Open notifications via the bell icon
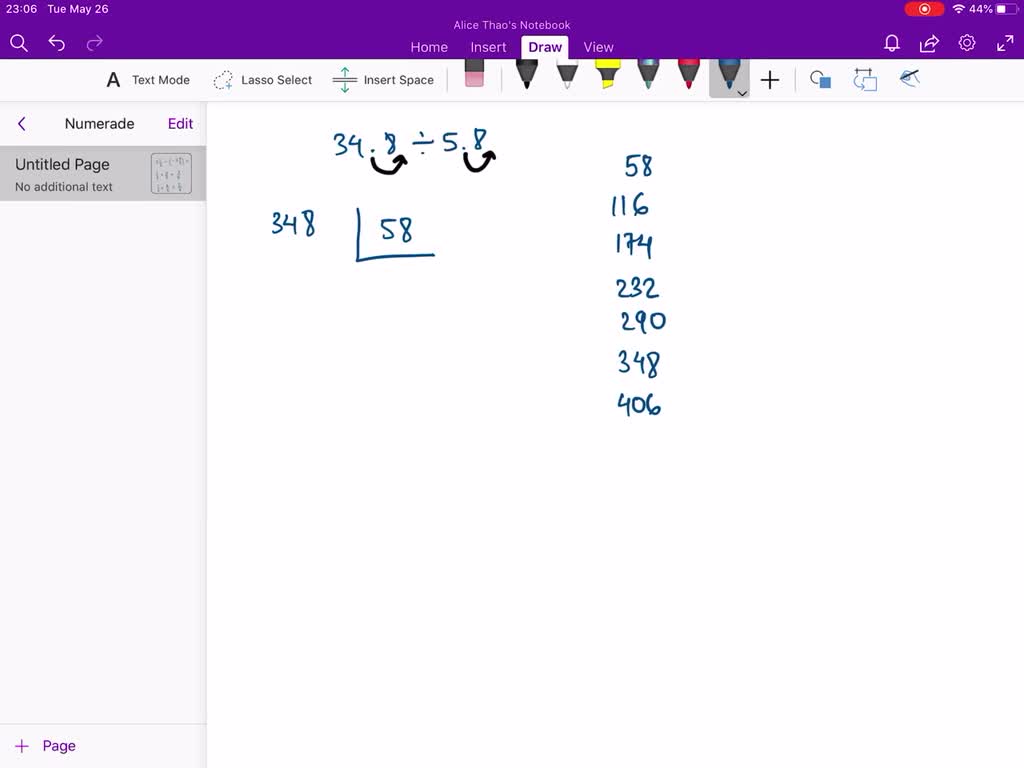 pos(891,43)
